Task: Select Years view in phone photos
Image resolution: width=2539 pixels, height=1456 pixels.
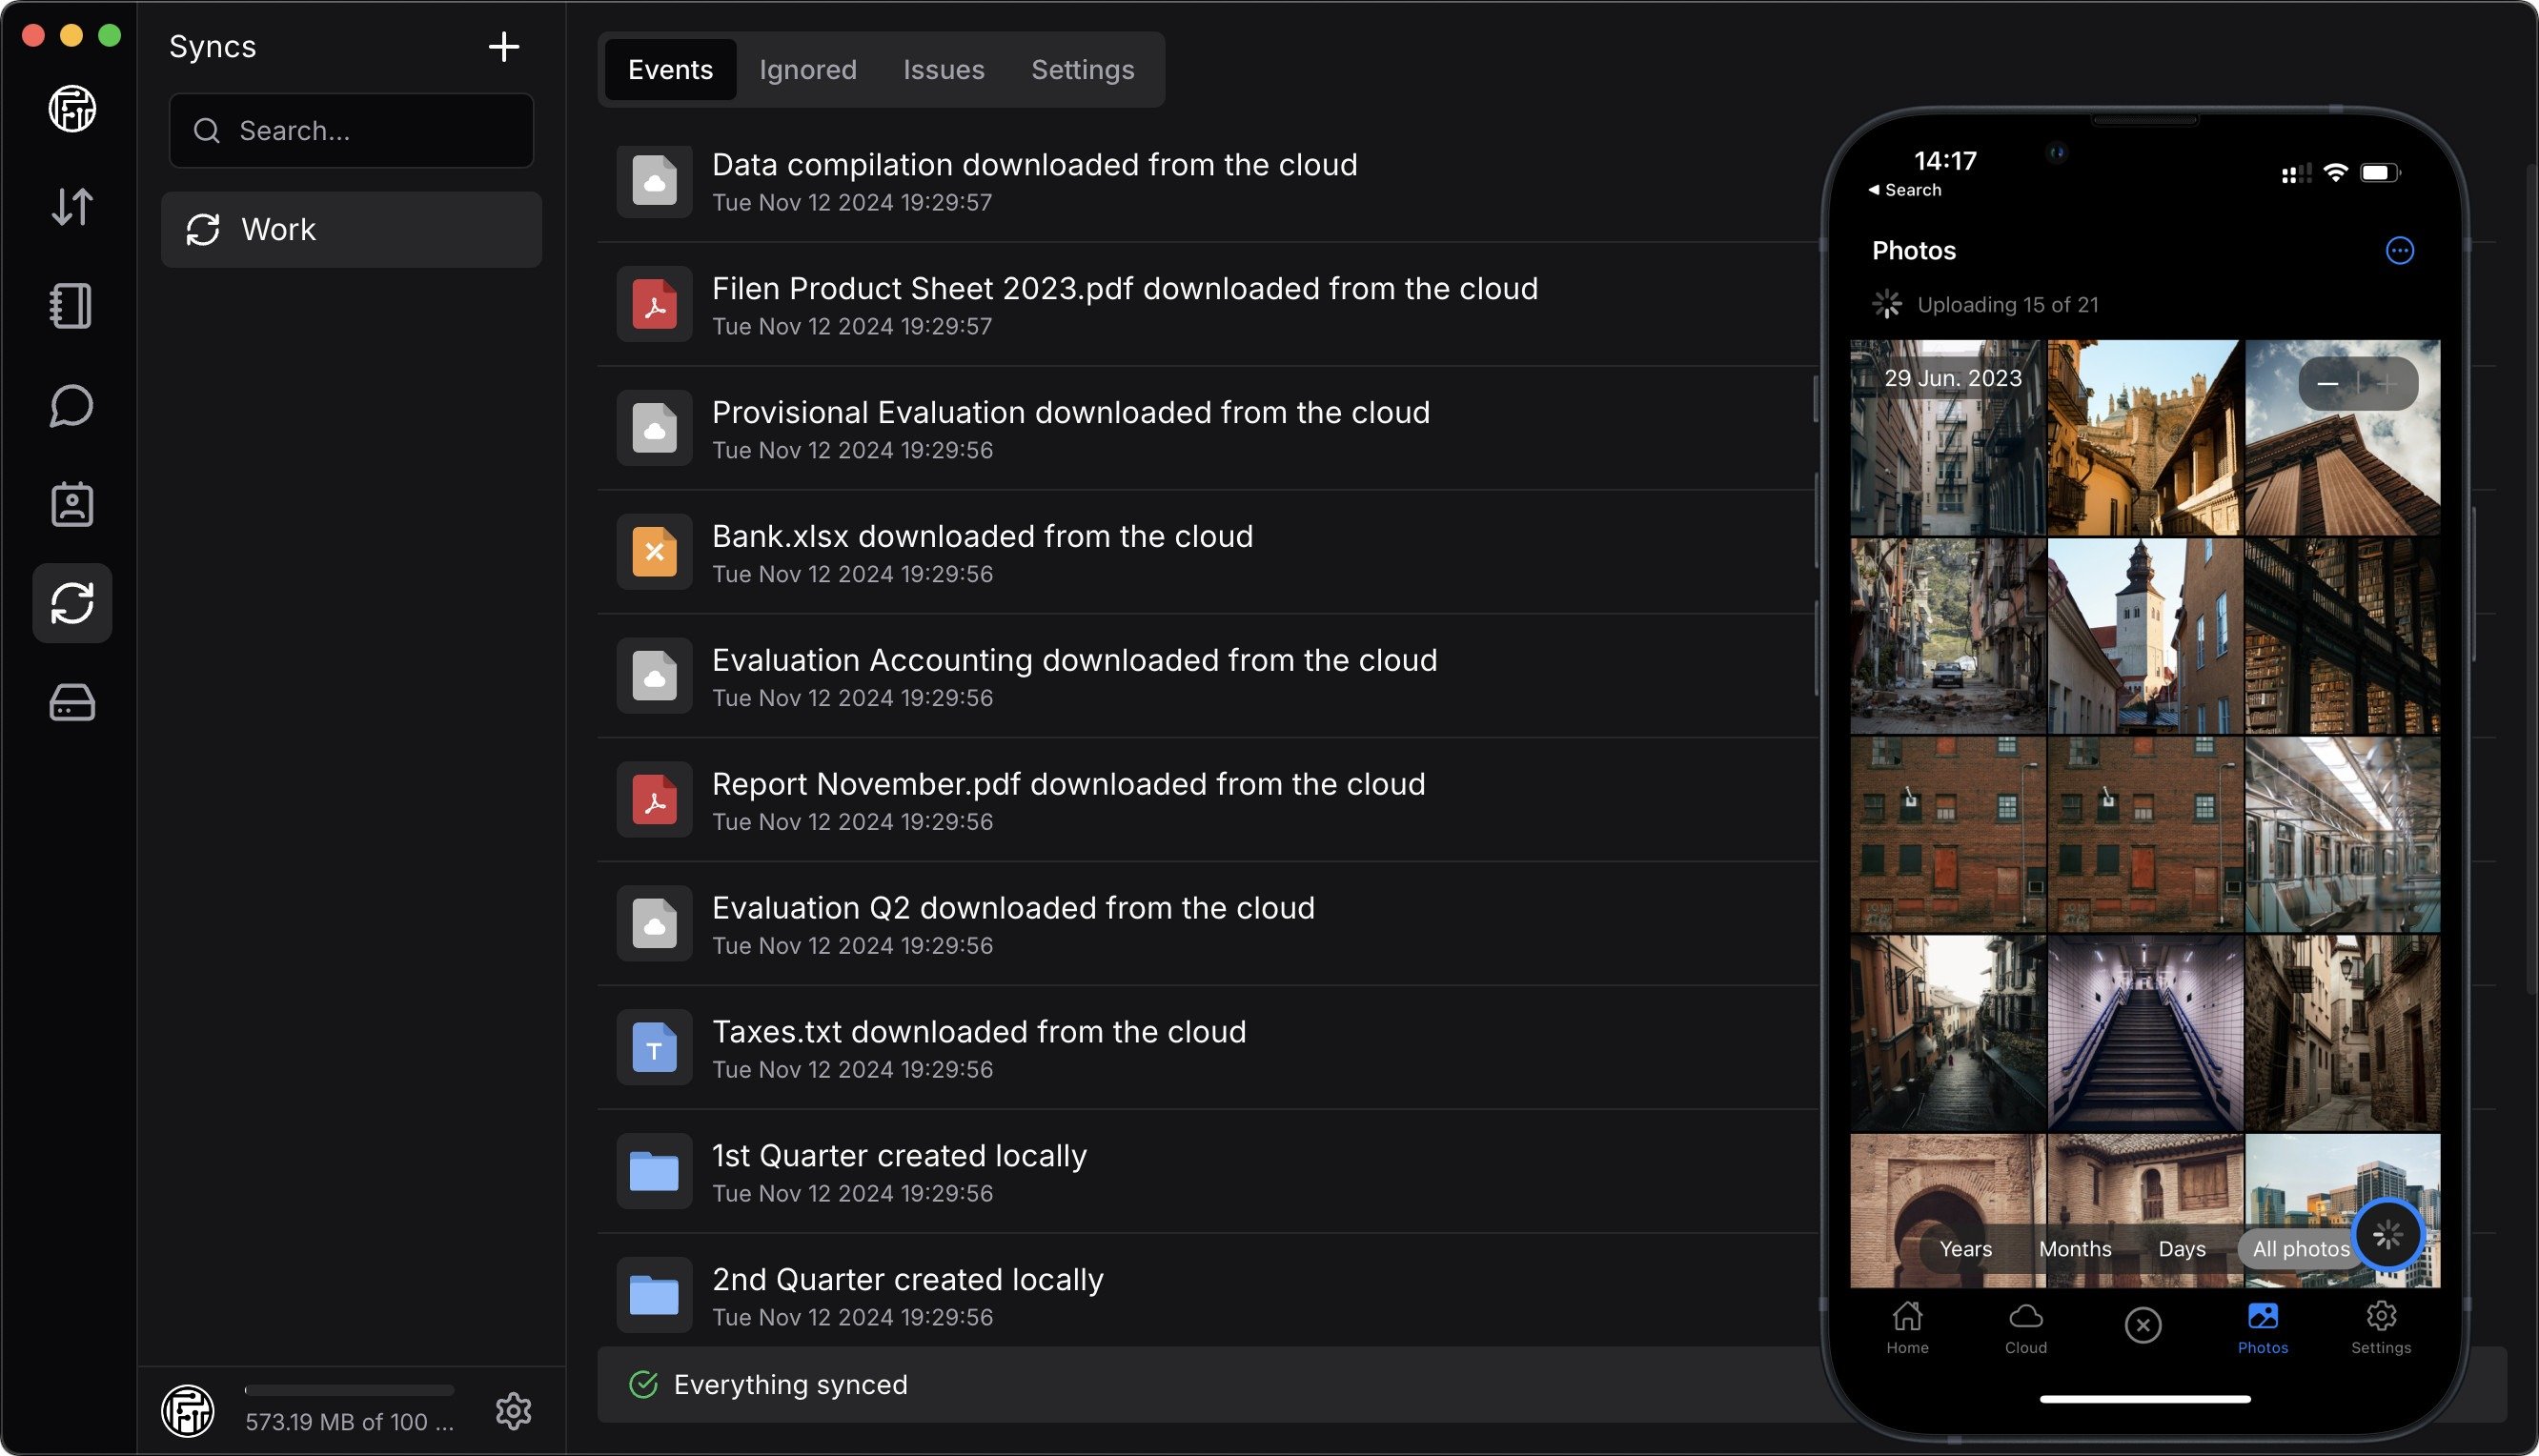Action: click(1965, 1248)
